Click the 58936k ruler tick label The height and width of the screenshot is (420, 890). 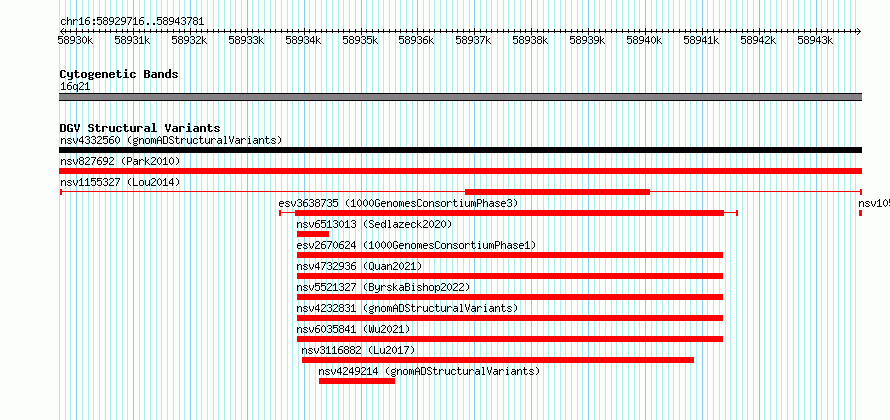(x=417, y=40)
